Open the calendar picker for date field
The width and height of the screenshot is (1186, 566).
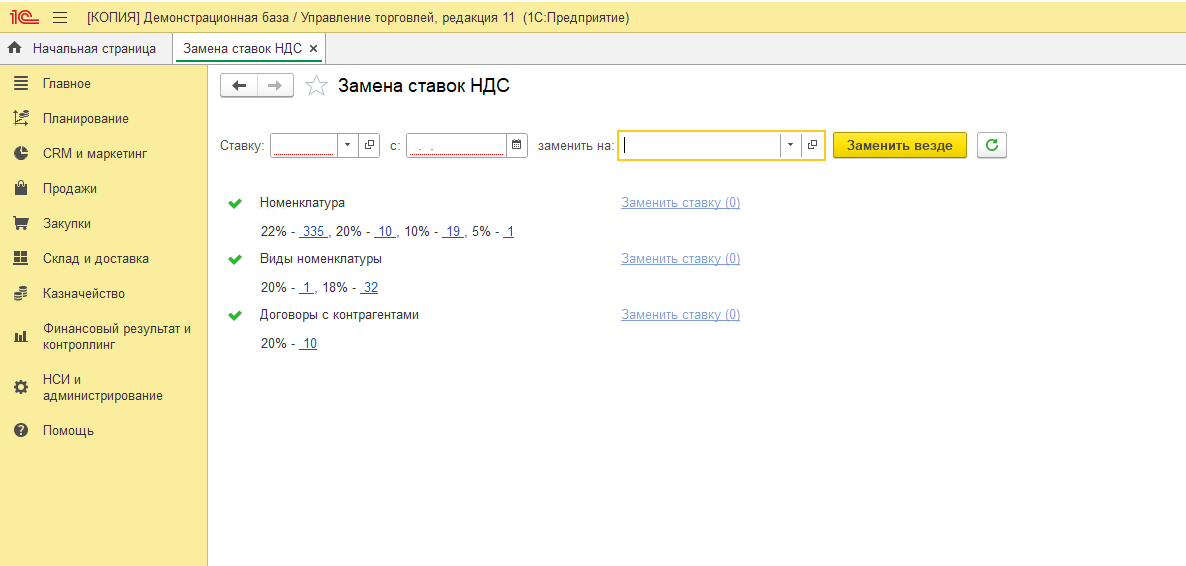[x=517, y=145]
